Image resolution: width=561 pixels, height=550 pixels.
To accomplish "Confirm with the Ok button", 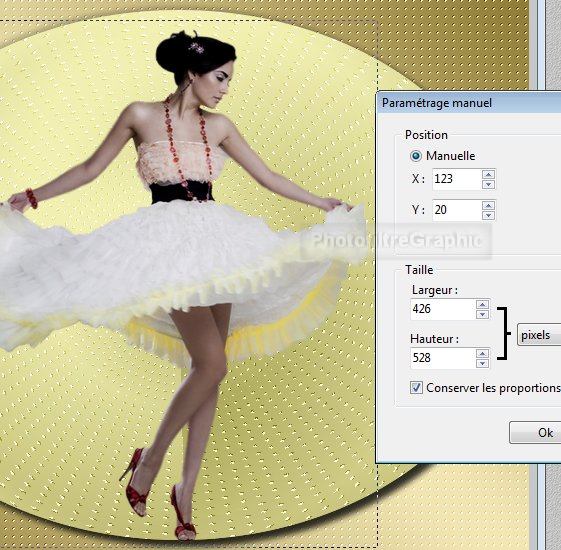I will pyautogui.click(x=535, y=433).
